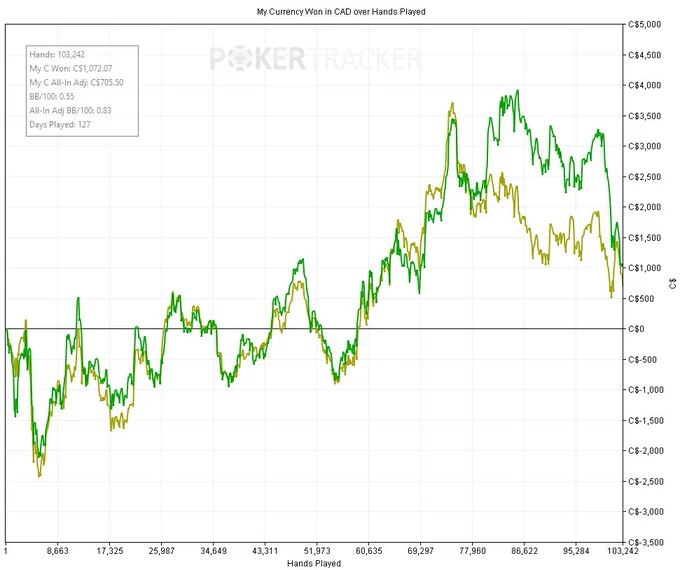
Task: Click the 8,663 x-axis tick label
Action: click(x=58, y=551)
